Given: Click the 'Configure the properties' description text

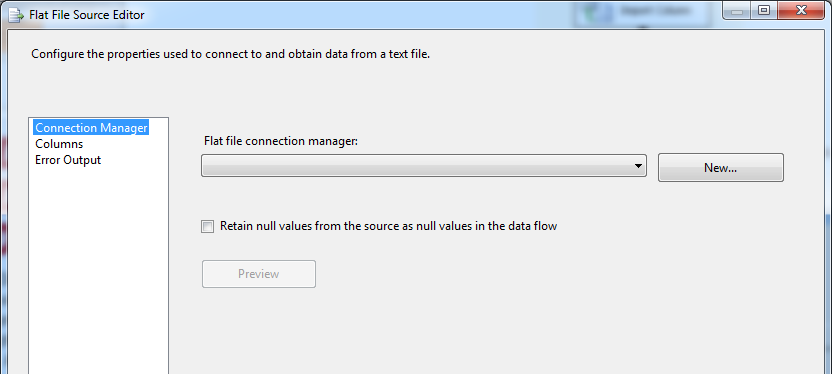Looking at the screenshot, I should [230, 54].
